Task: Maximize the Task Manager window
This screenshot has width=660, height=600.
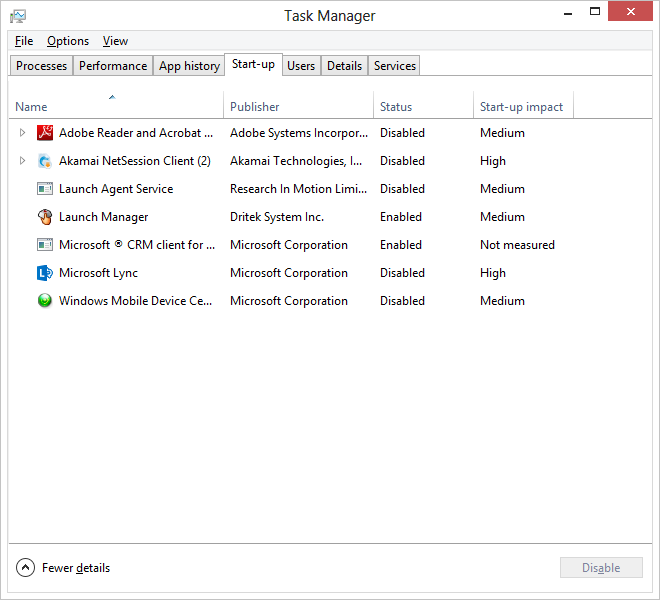Action: pyautogui.click(x=595, y=12)
